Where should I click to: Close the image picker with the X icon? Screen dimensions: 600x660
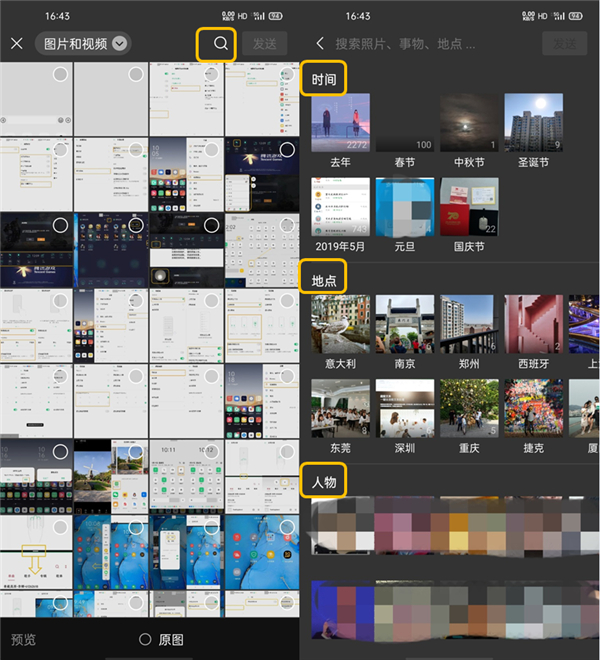(17, 43)
